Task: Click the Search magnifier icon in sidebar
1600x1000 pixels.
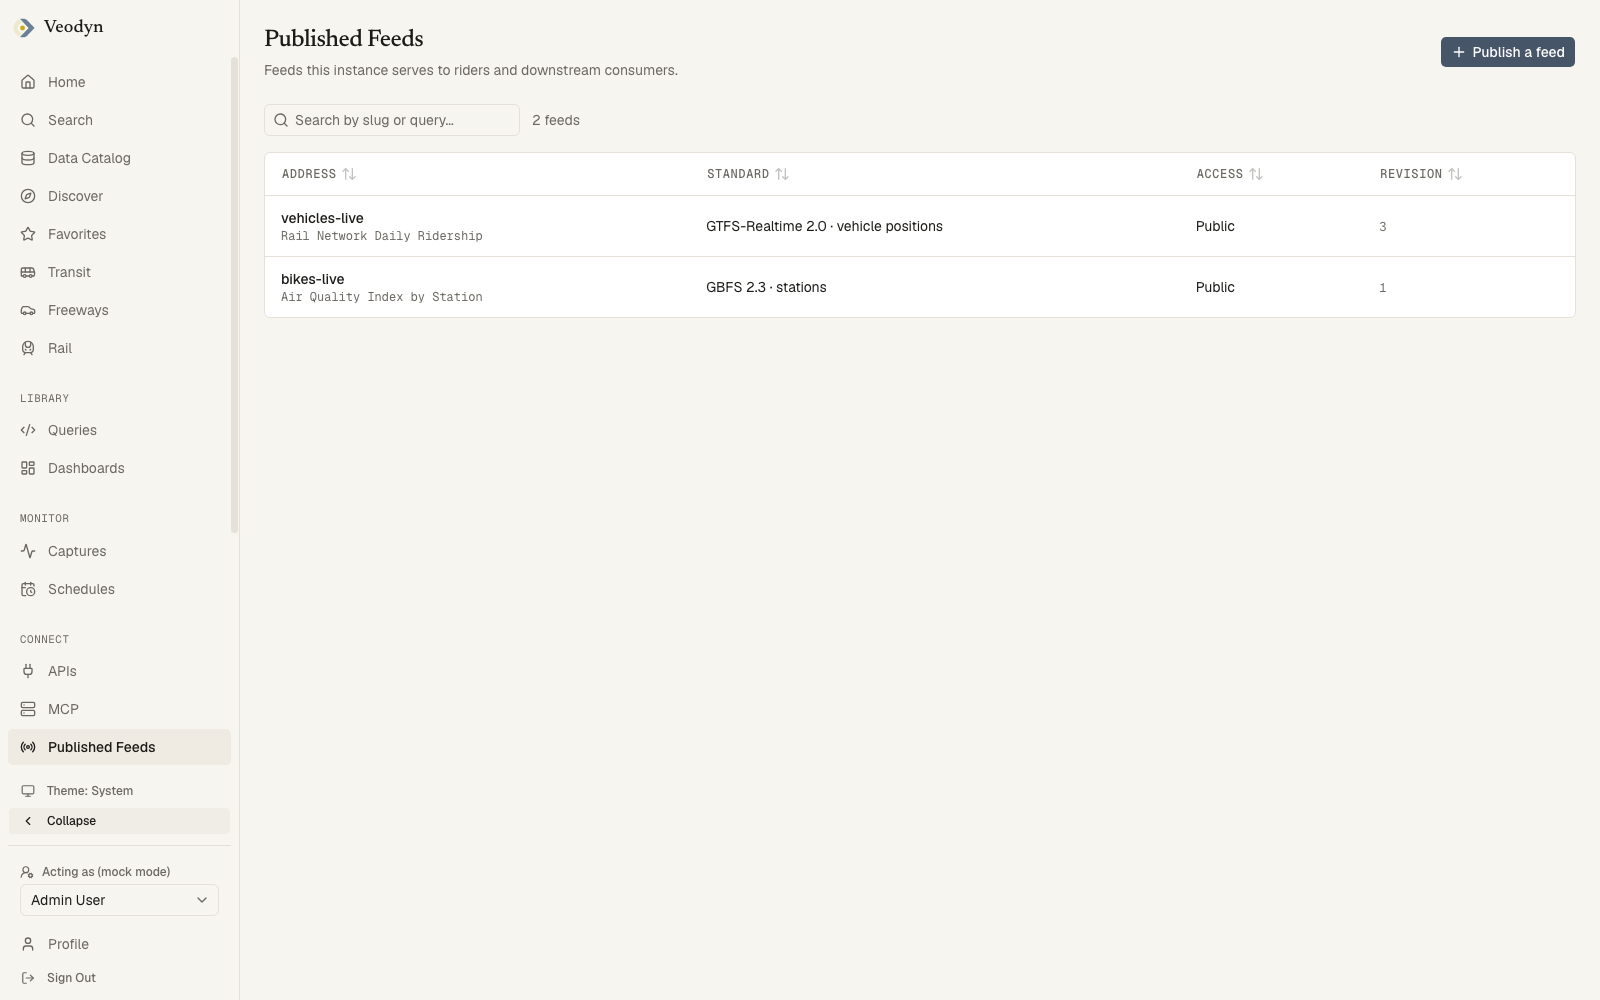Action: tap(28, 120)
